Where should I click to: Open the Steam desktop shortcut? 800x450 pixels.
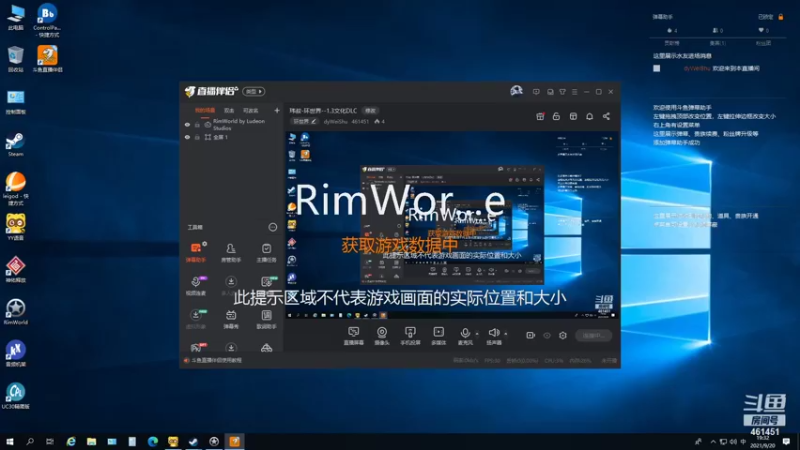tap(15, 144)
